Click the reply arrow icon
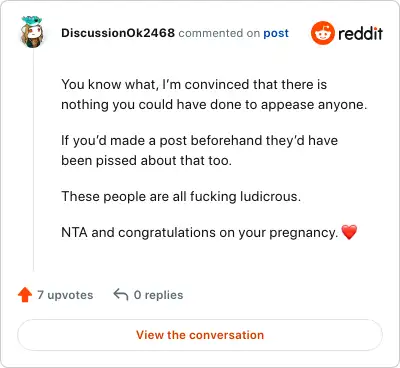 [121, 295]
